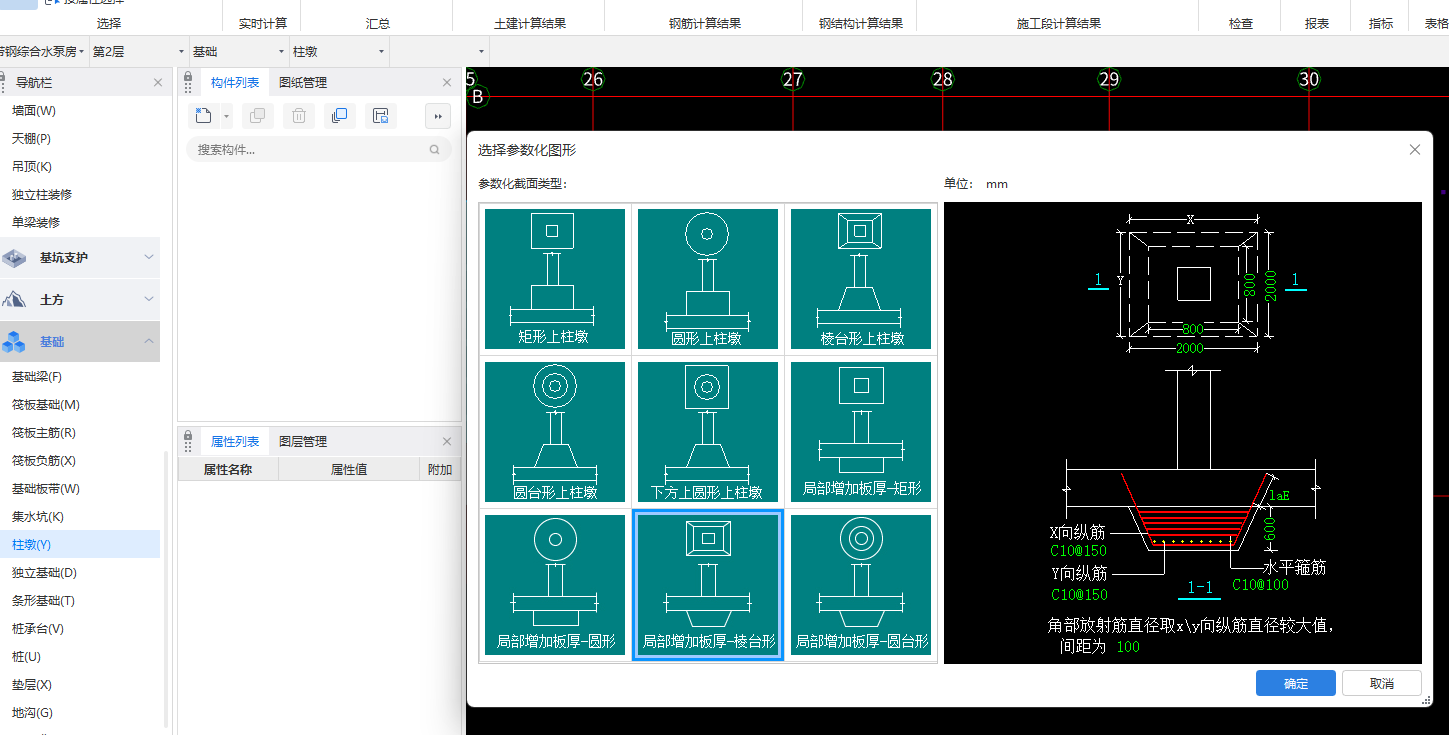Switch to 图层管理 tab

tap(303, 442)
